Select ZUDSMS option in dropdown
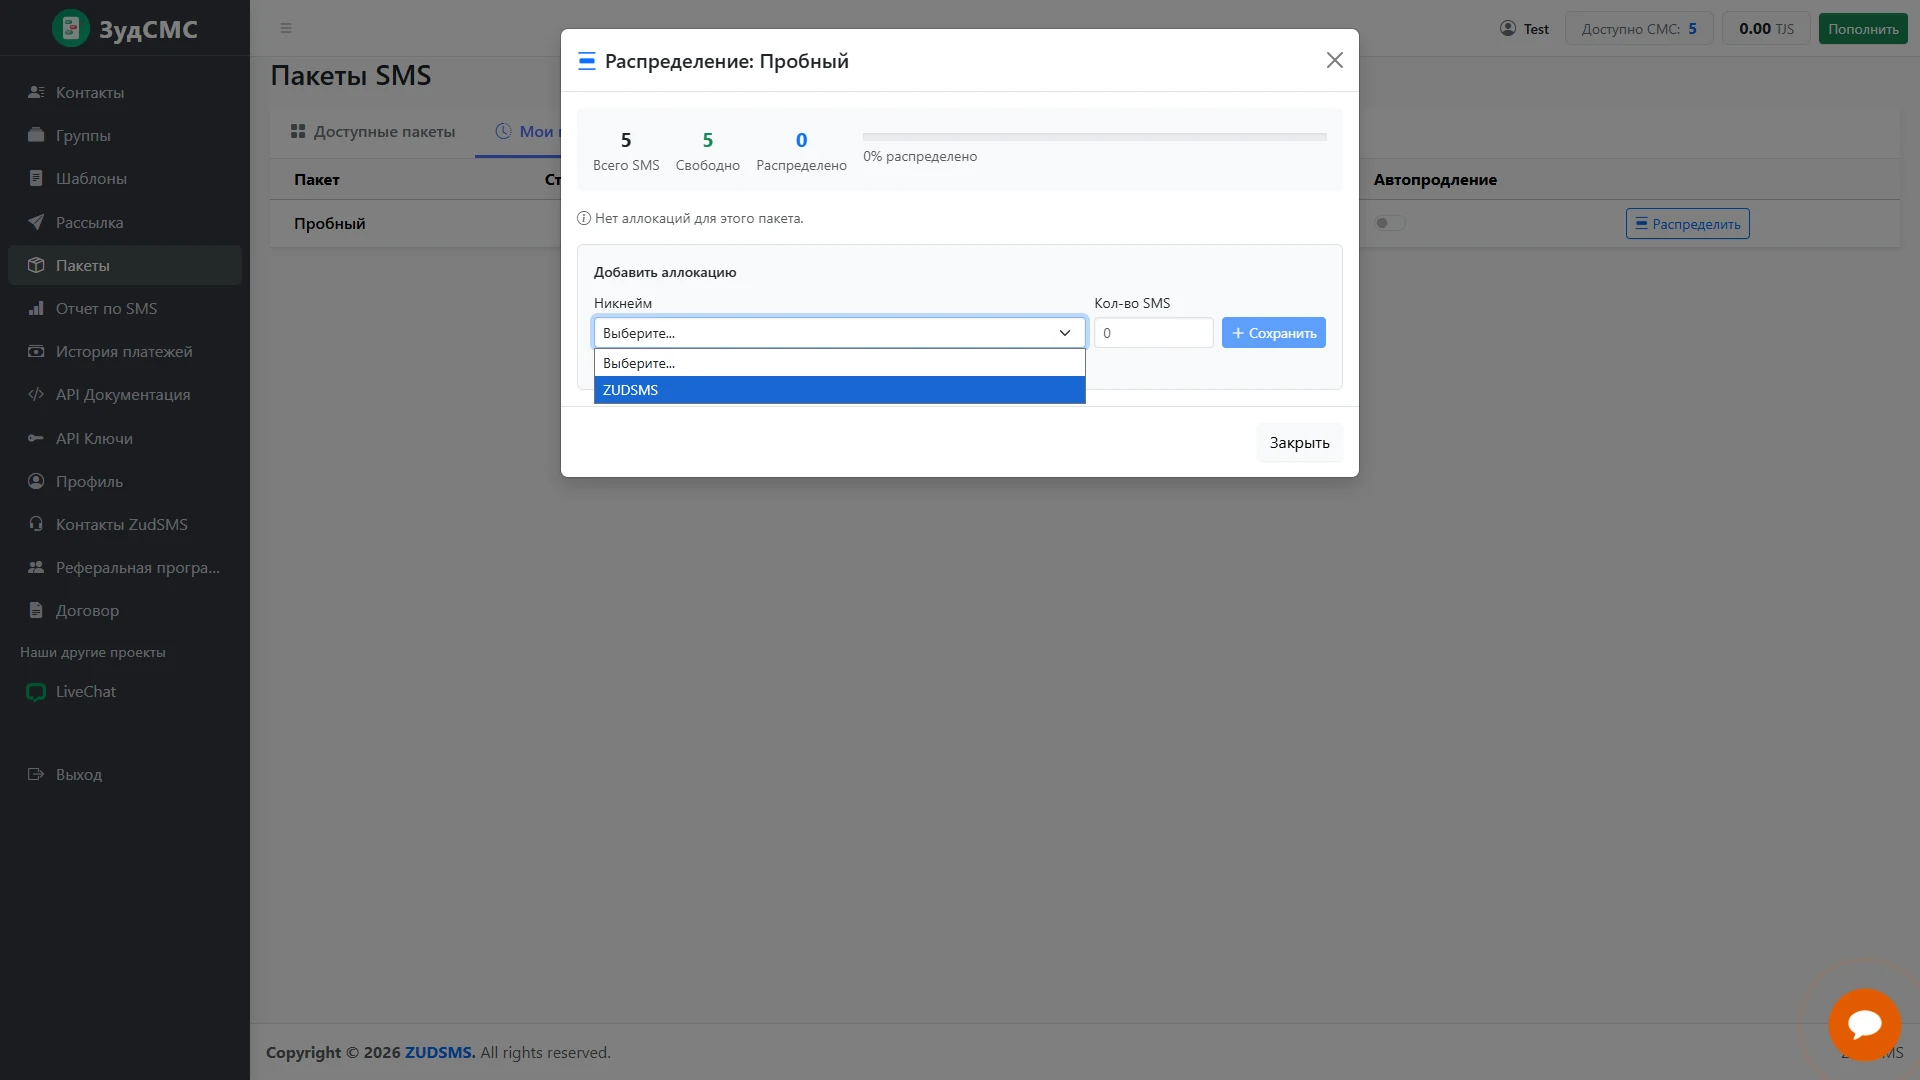This screenshot has height=1080, width=1920. coord(840,390)
